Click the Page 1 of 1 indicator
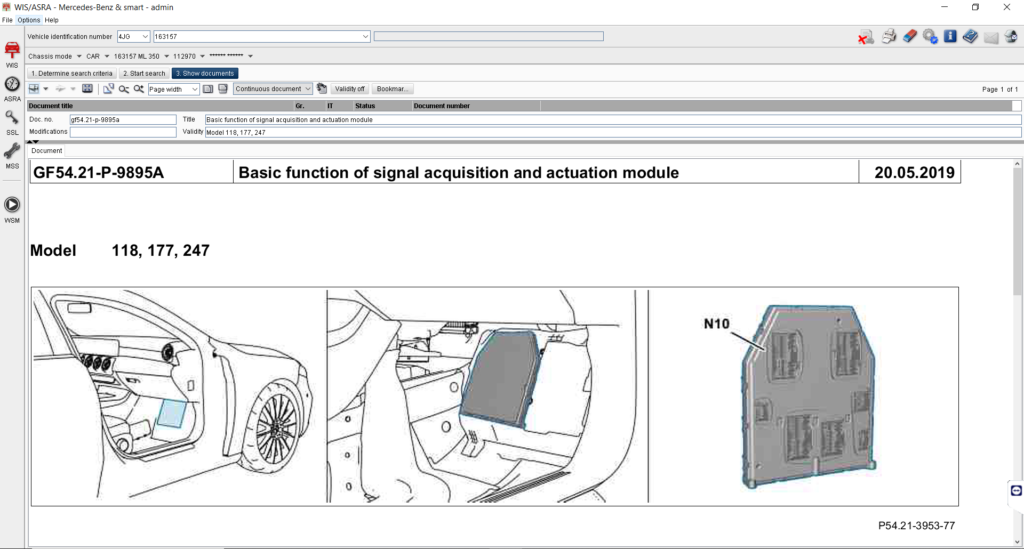The image size is (1024, 549). click(1000, 89)
